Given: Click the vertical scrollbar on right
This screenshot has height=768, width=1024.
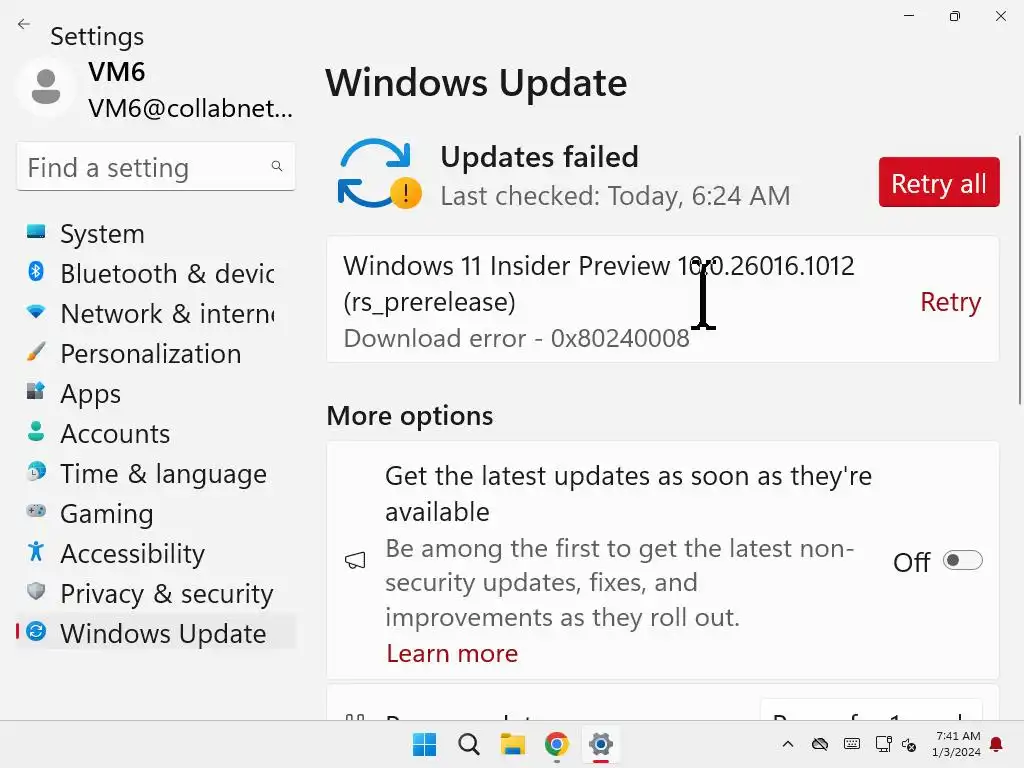Looking at the screenshot, I should (1019, 270).
